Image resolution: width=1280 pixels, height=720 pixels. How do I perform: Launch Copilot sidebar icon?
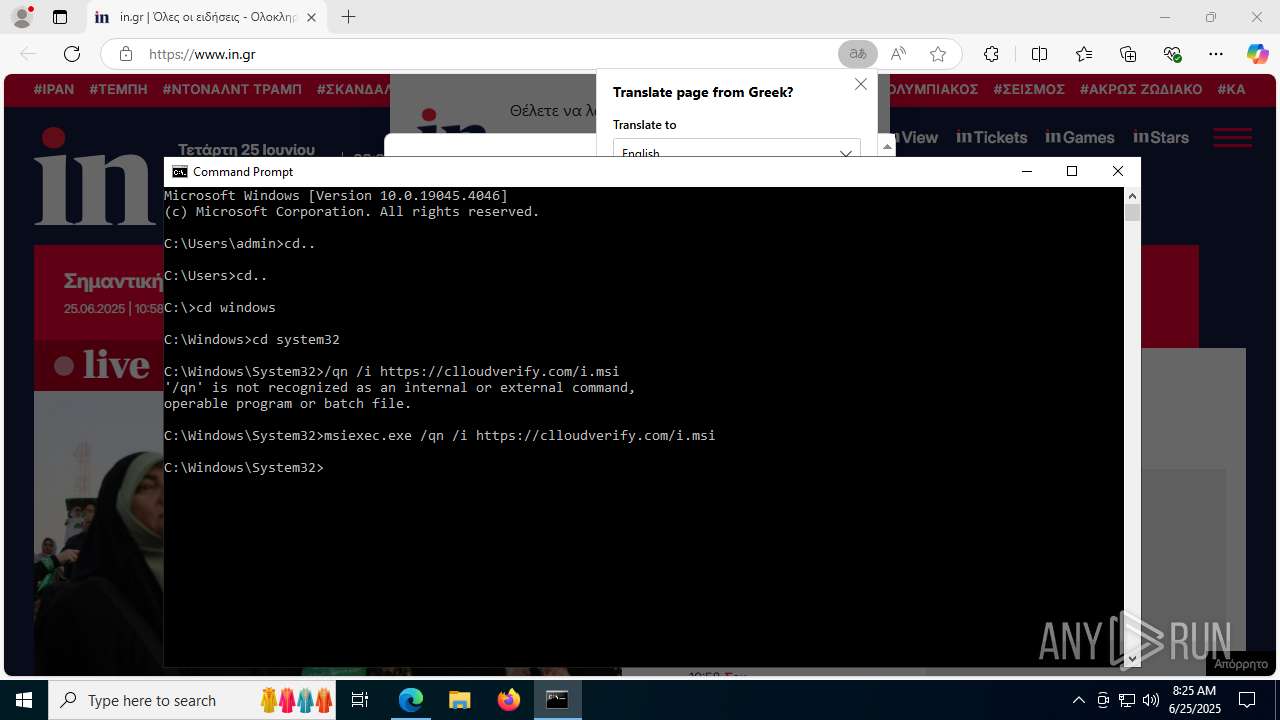pos(1257,54)
